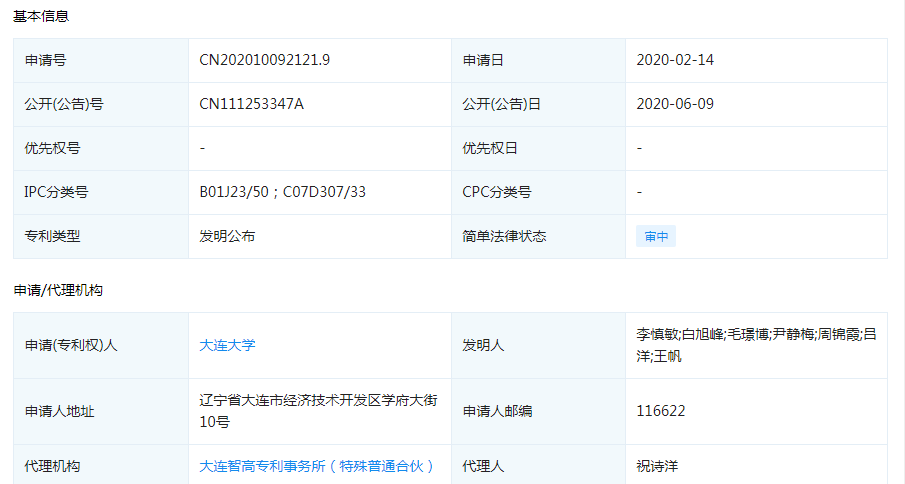Open the 大连智高专利事务所 agency link
This screenshot has width=905, height=484.
coord(317,466)
